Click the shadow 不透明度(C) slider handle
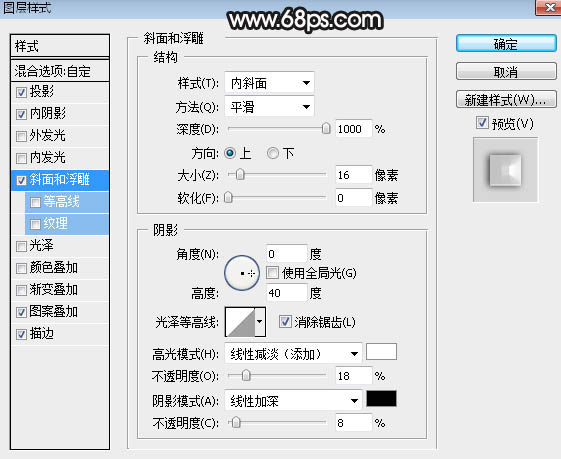 (236, 423)
